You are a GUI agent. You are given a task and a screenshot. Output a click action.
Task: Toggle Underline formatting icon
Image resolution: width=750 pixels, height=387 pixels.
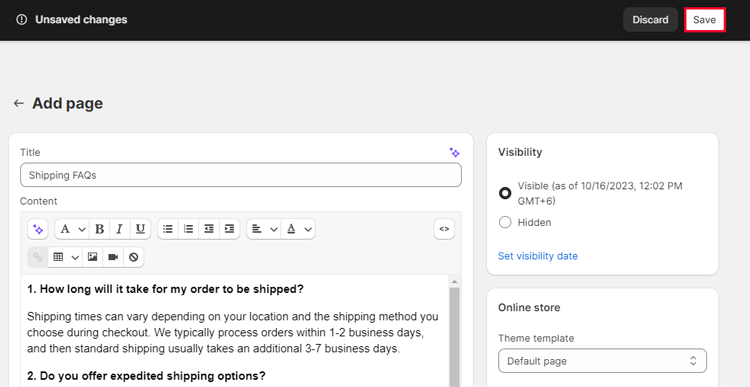[140, 229]
